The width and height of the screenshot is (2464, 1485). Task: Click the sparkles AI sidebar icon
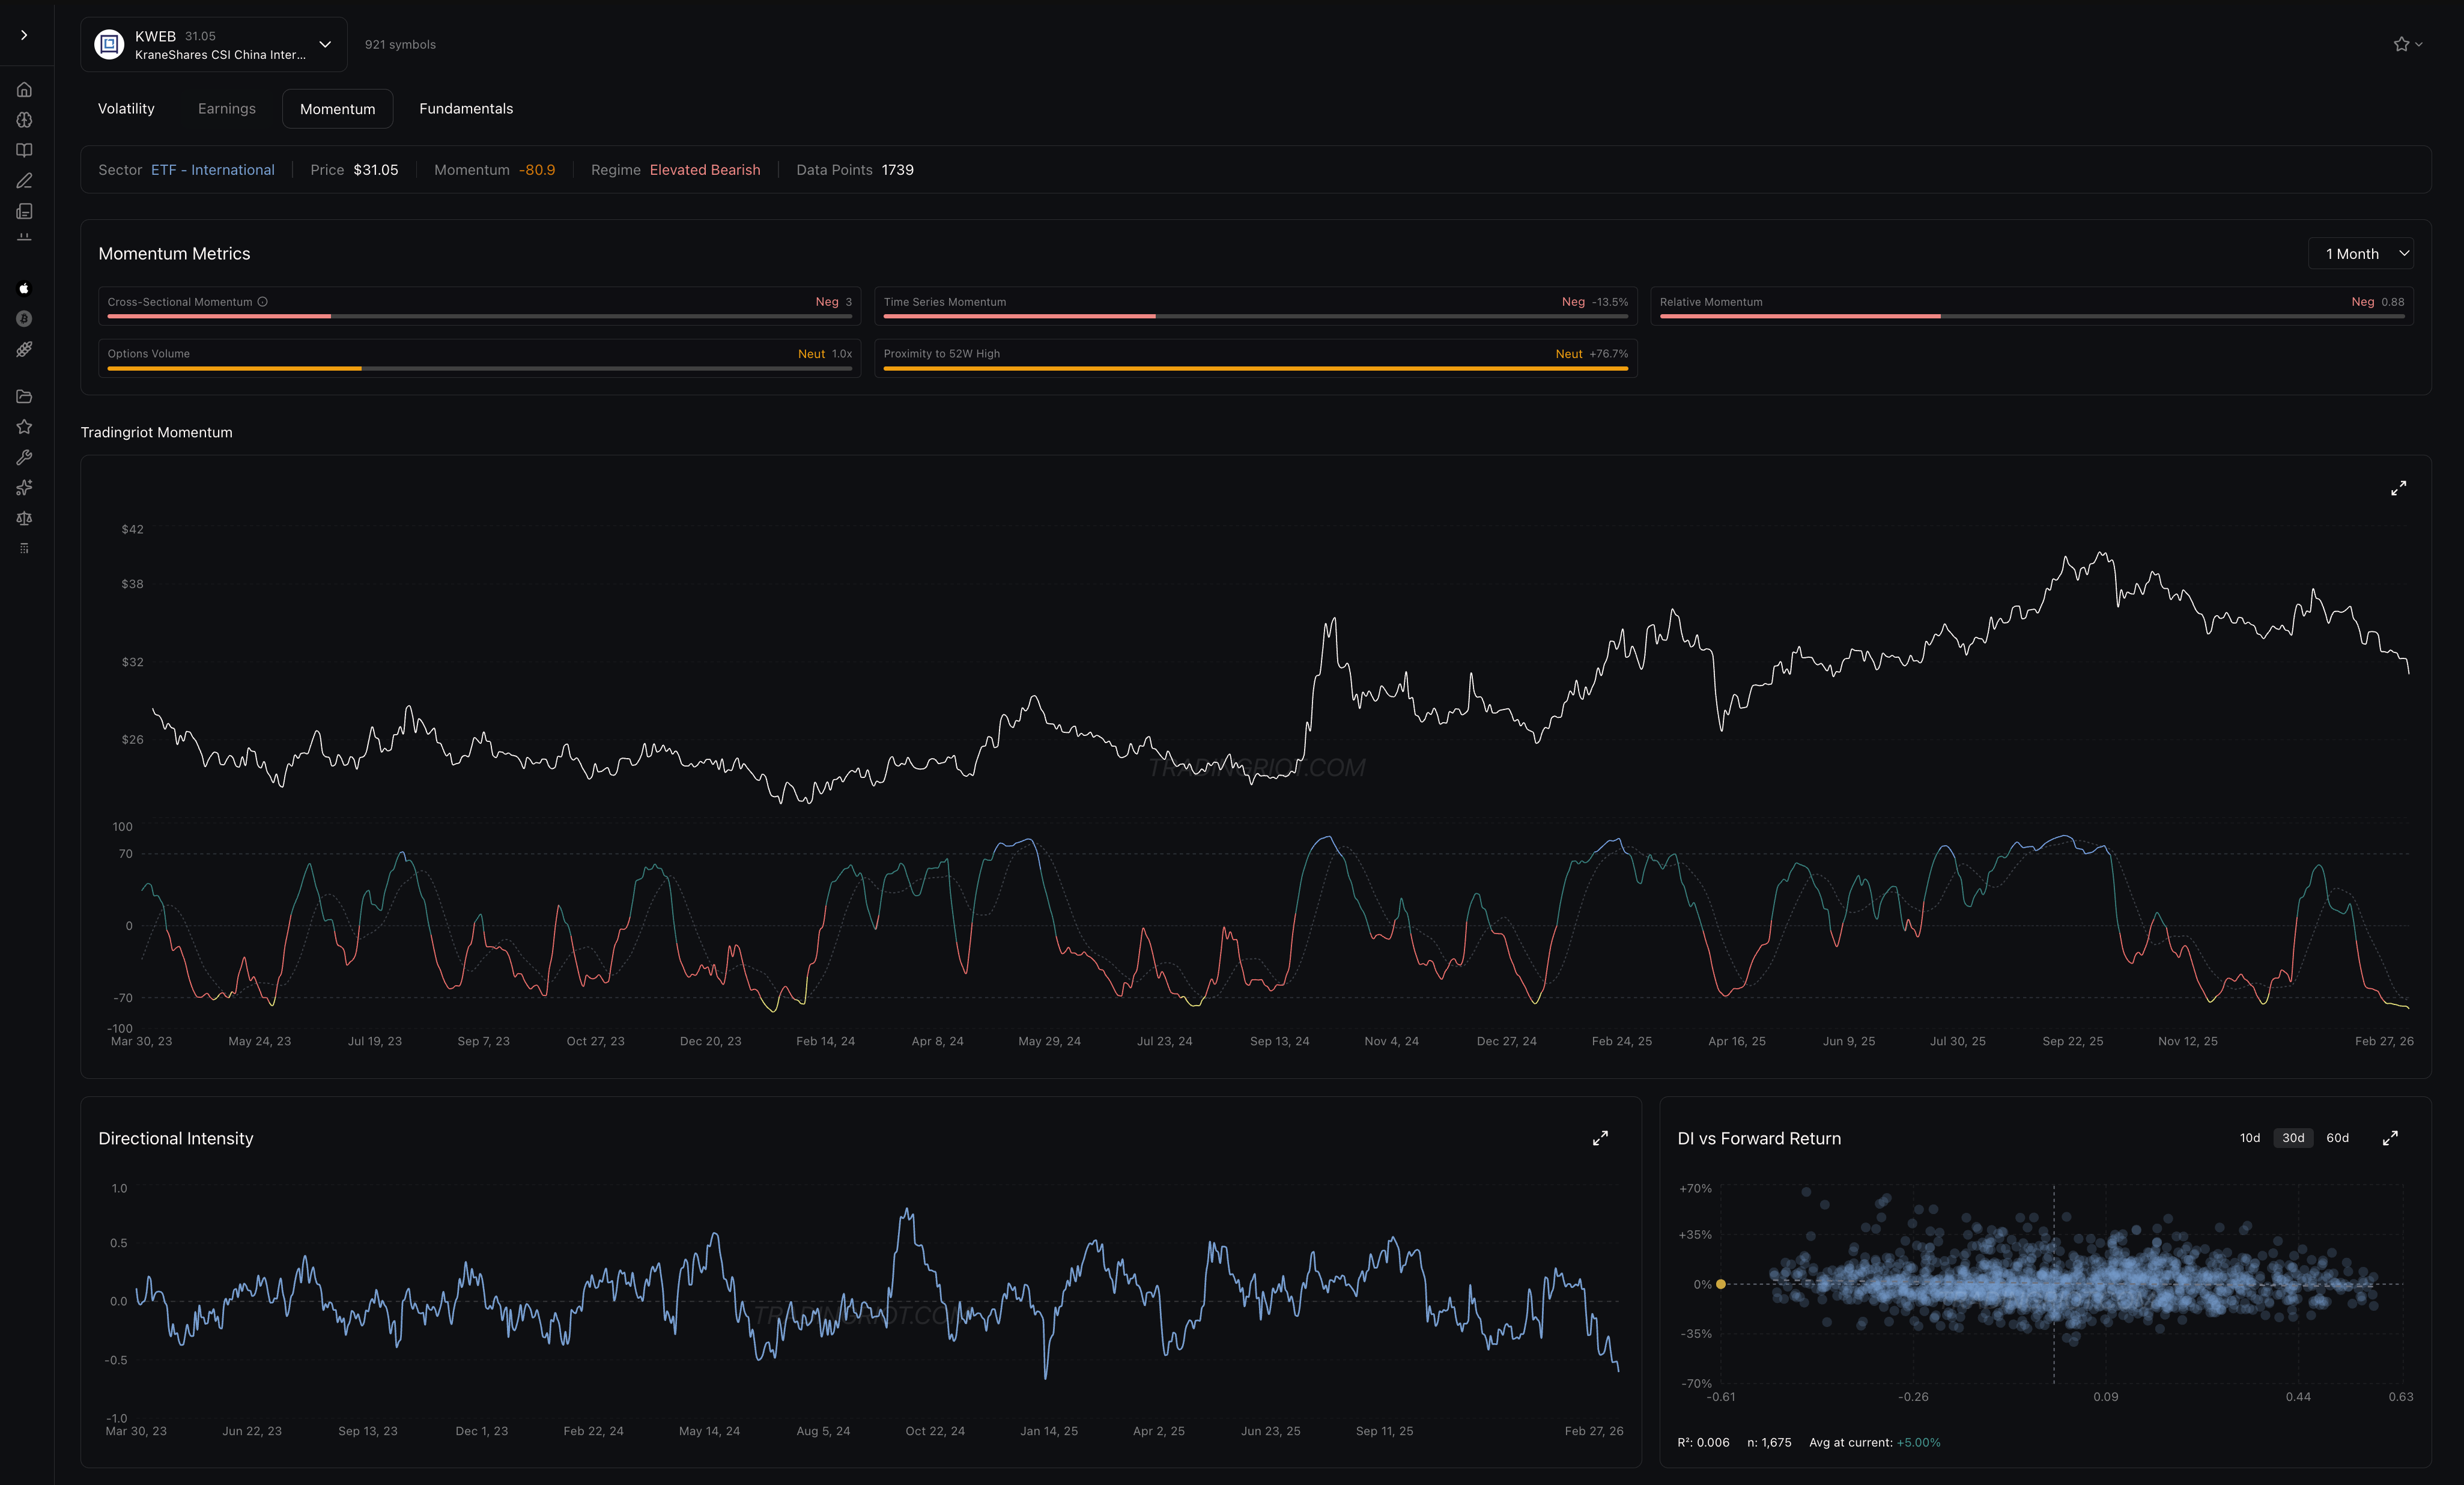click(24, 488)
